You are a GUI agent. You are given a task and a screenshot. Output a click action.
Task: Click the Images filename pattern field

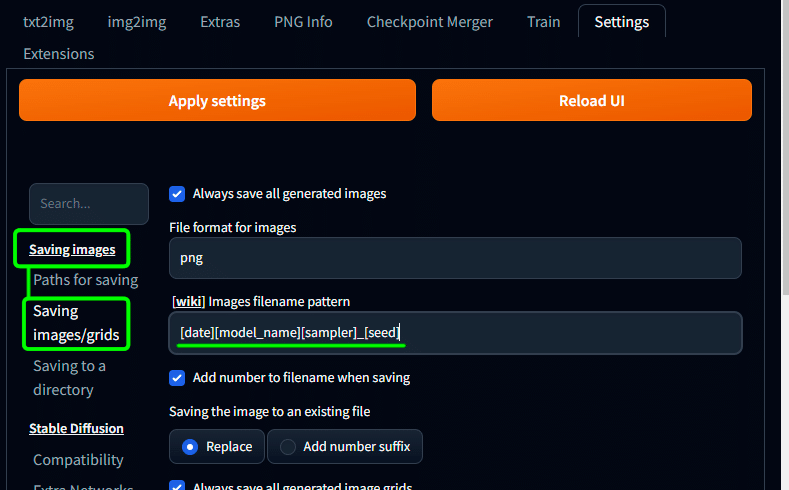455,333
